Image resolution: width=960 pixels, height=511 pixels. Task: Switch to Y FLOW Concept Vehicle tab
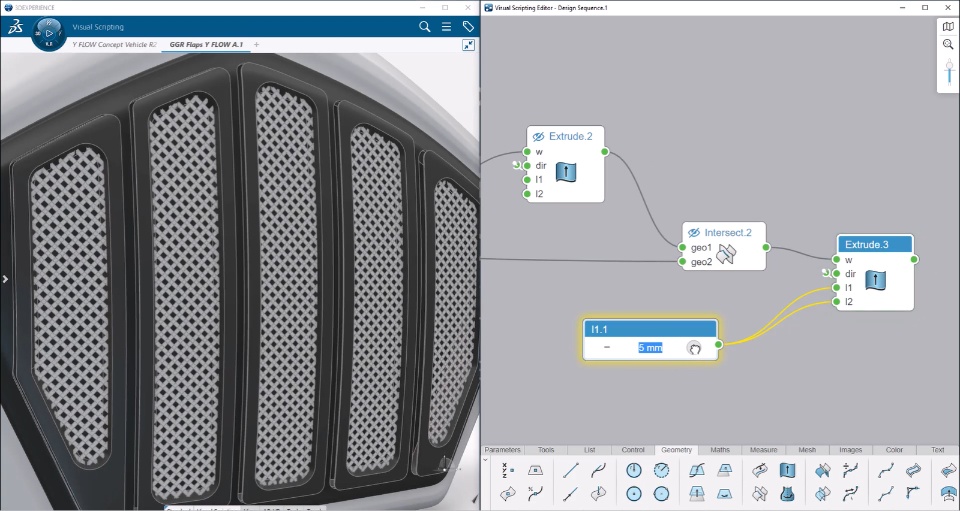[114, 45]
